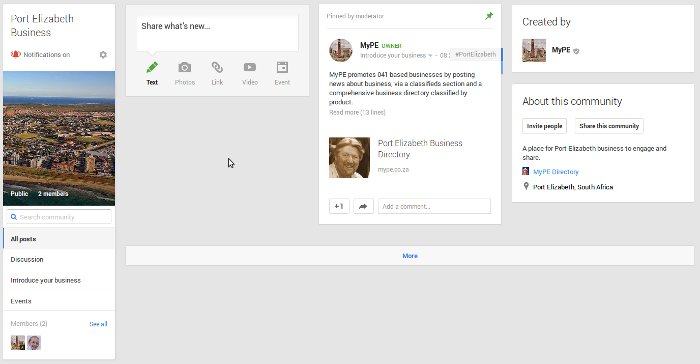Choose the Photos camera icon
The image size is (700, 364).
[x=184, y=67]
